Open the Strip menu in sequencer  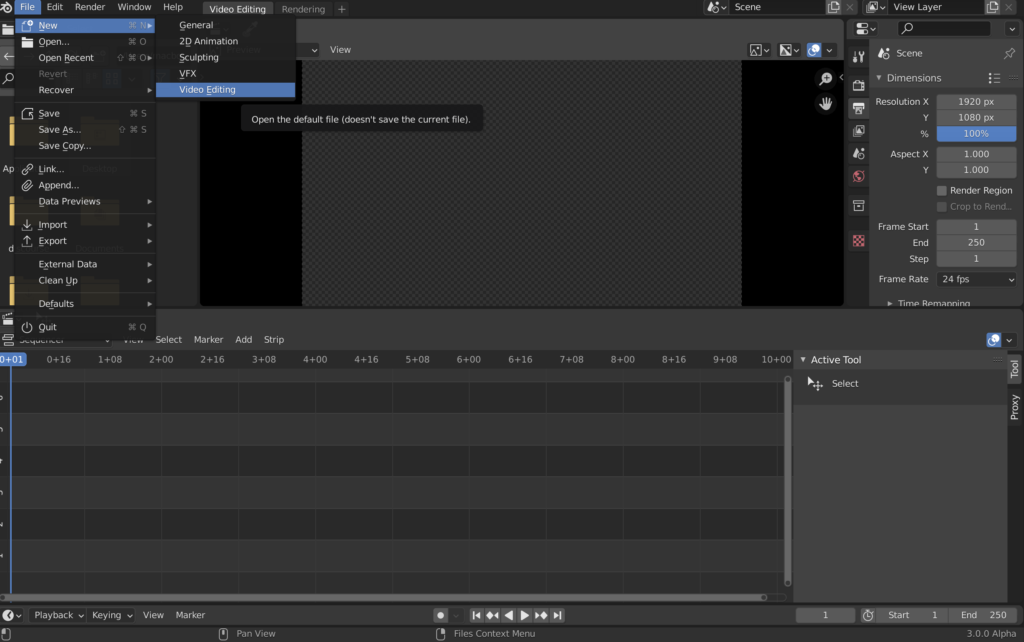tap(274, 340)
